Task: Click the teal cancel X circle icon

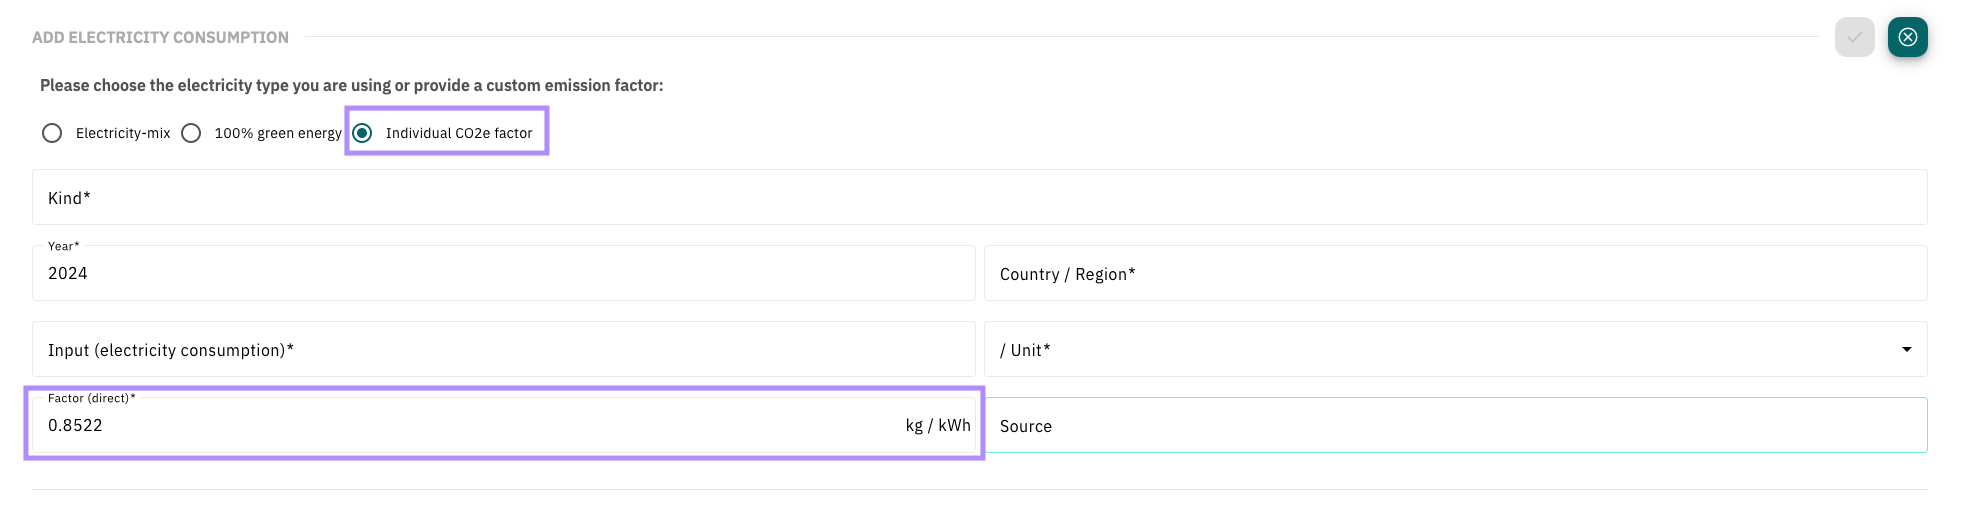Action: 1907,37
